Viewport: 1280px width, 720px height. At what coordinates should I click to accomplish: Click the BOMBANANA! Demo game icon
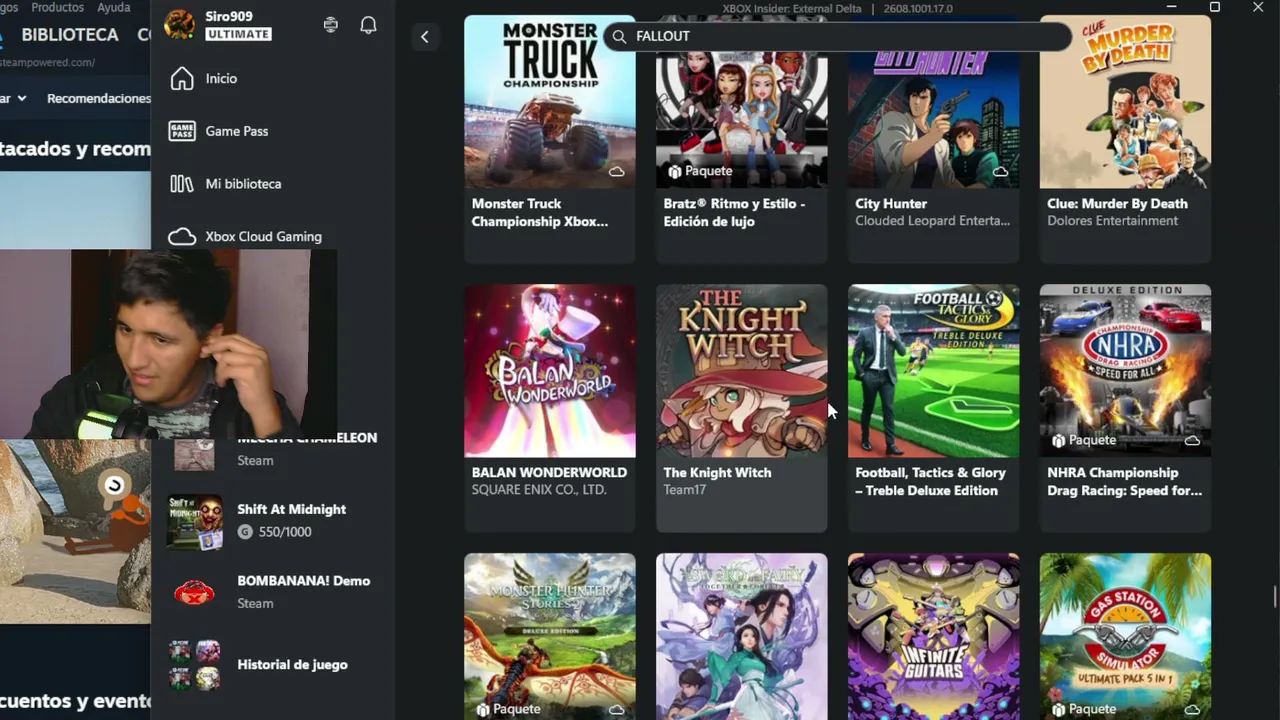tap(195, 592)
